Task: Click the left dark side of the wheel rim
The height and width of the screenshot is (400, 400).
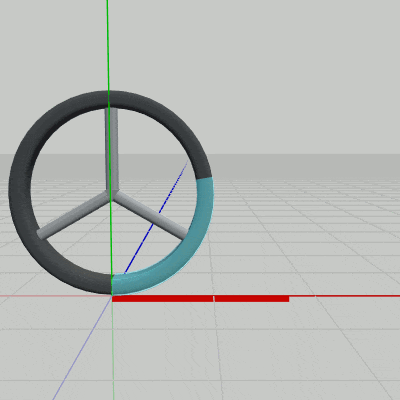Action: pyautogui.click(x=20, y=193)
